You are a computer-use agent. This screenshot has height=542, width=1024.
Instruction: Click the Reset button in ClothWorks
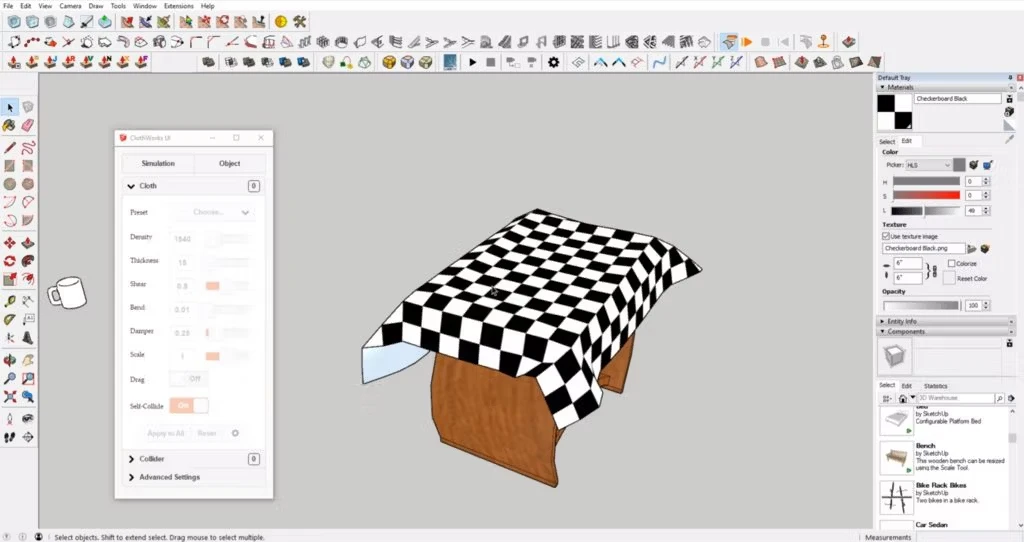point(207,433)
